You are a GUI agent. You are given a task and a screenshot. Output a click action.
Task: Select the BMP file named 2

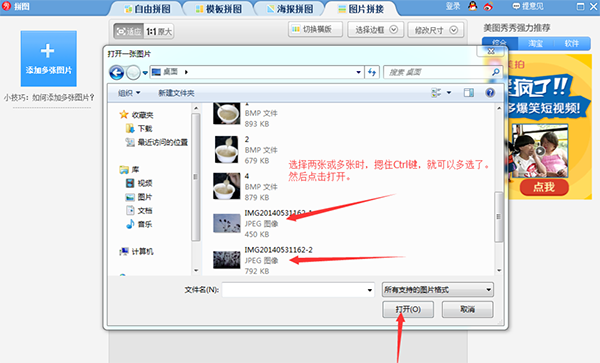pos(247,150)
